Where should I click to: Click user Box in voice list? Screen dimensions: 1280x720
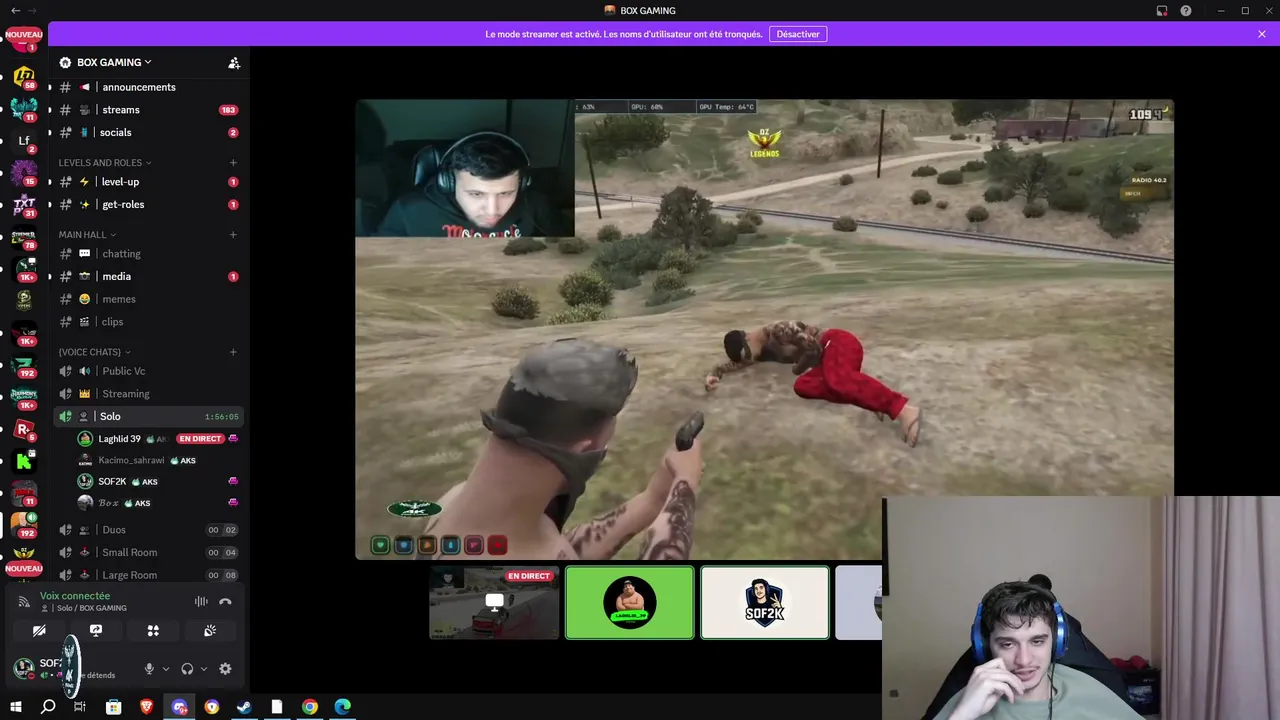click(x=108, y=503)
